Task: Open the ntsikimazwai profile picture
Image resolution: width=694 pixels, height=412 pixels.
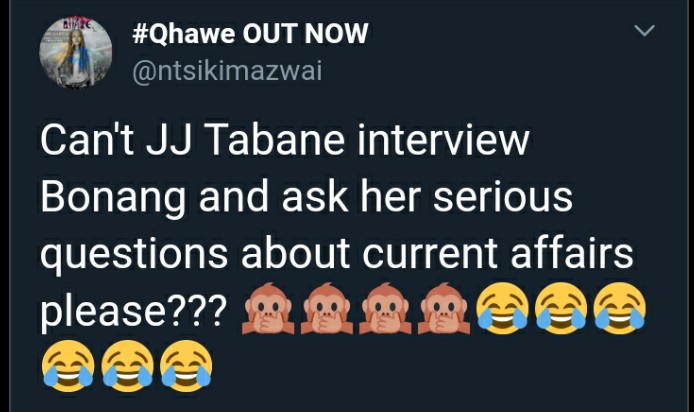Action: (x=76, y=53)
